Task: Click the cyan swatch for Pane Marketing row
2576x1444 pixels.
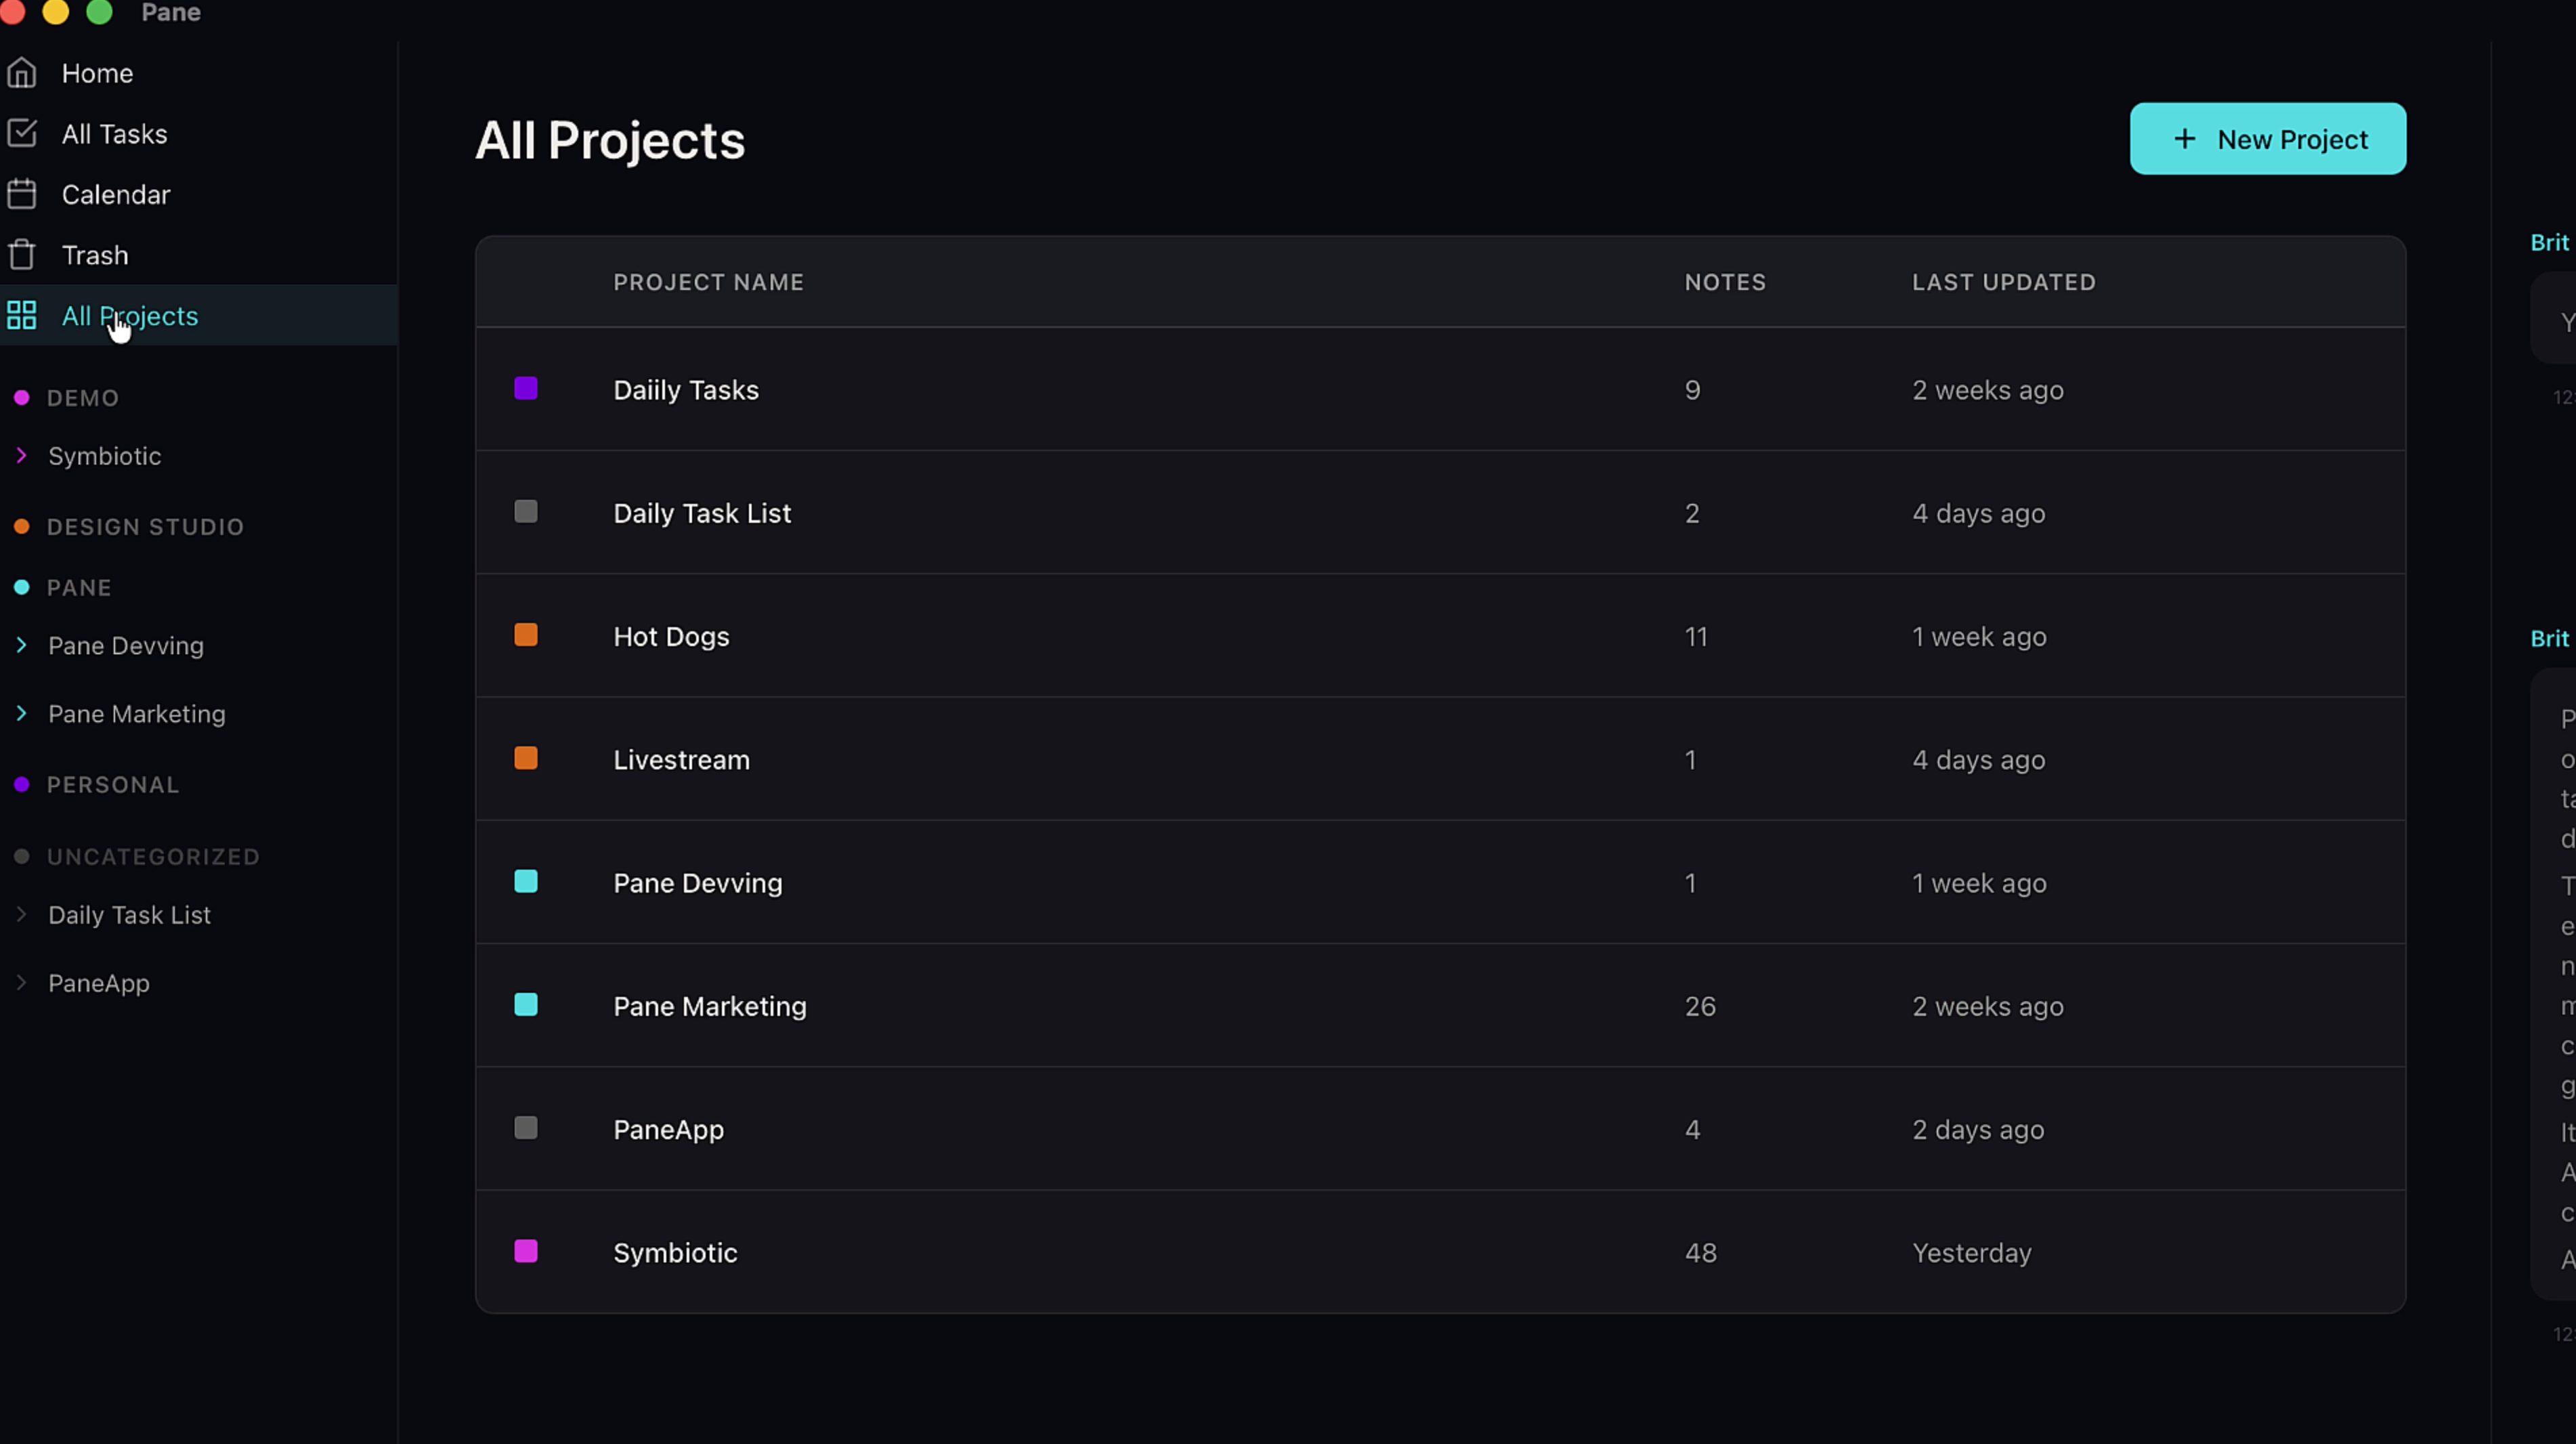Action: (x=526, y=1004)
